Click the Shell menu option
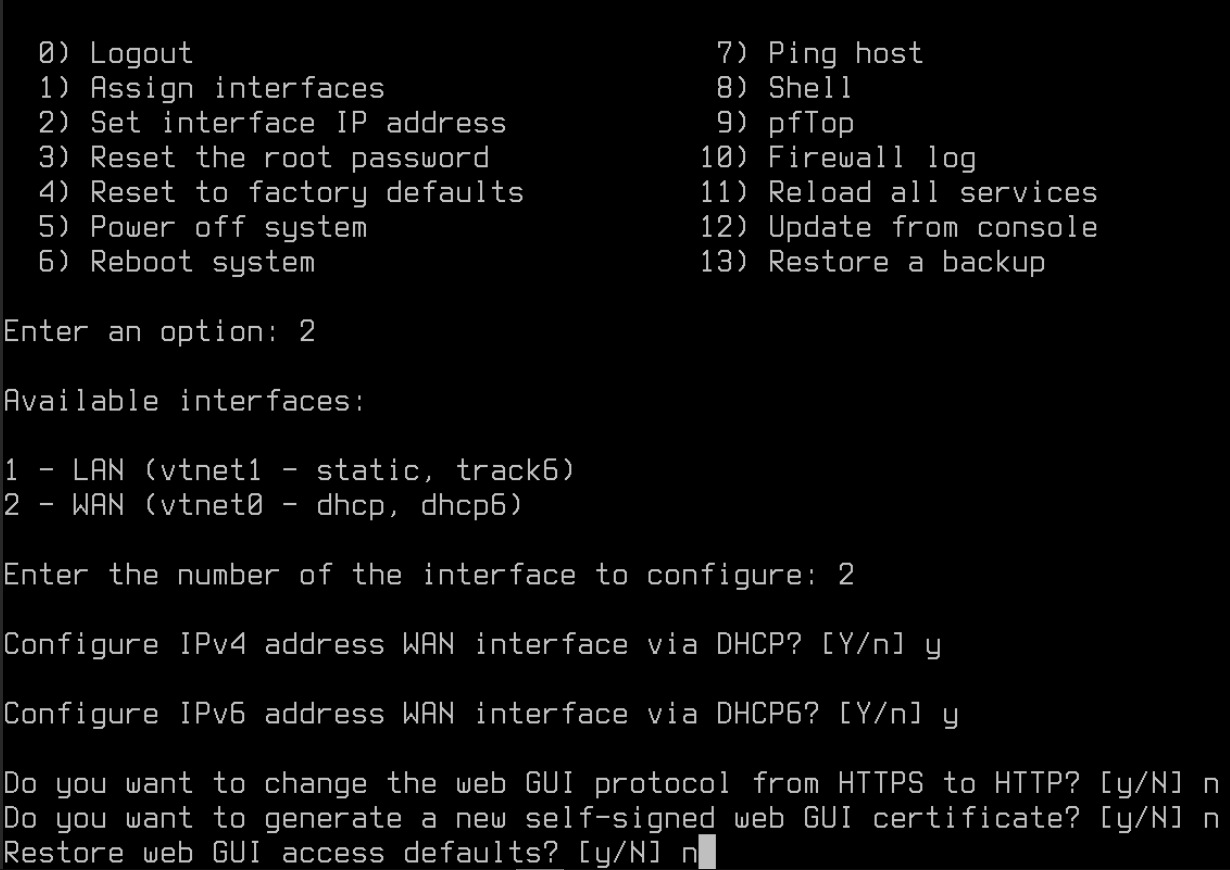Image resolution: width=1230 pixels, height=870 pixels. 809,88
